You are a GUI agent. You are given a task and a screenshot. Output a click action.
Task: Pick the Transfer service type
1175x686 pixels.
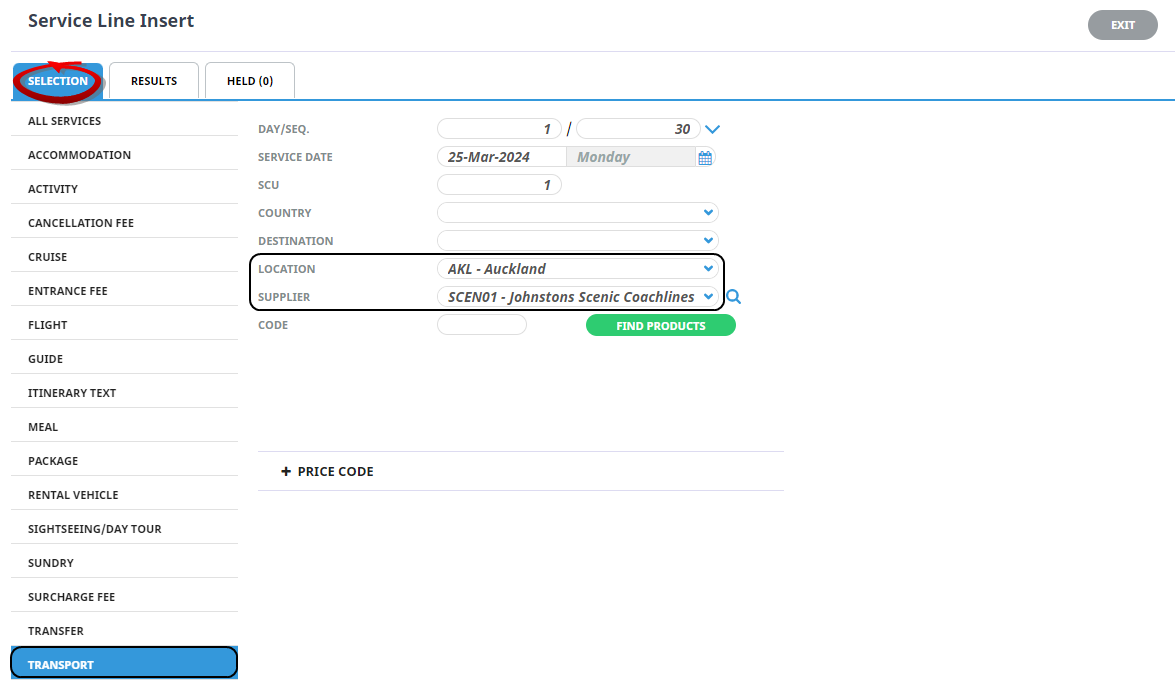pos(56,631)
